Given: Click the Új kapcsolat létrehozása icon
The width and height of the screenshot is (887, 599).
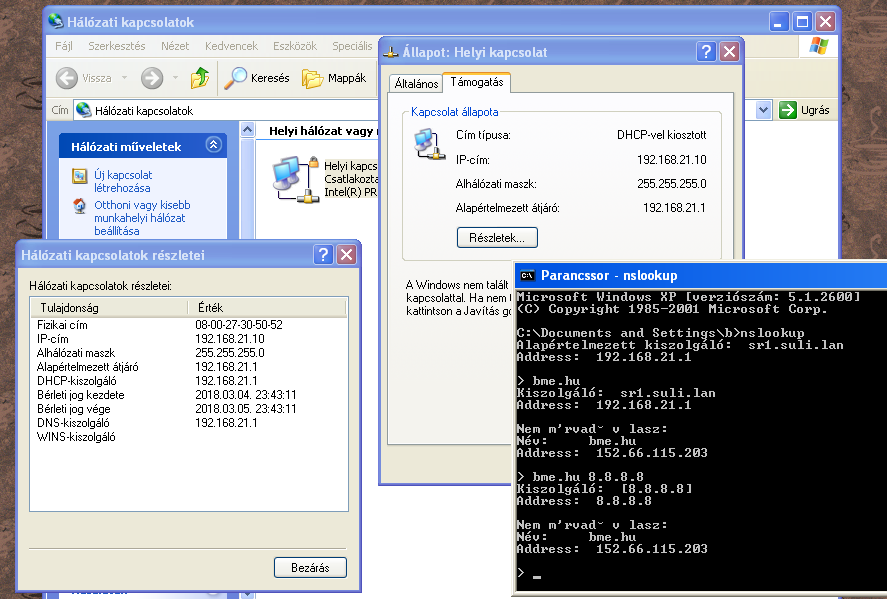Looking at the screenshot, I should point(80,176).
